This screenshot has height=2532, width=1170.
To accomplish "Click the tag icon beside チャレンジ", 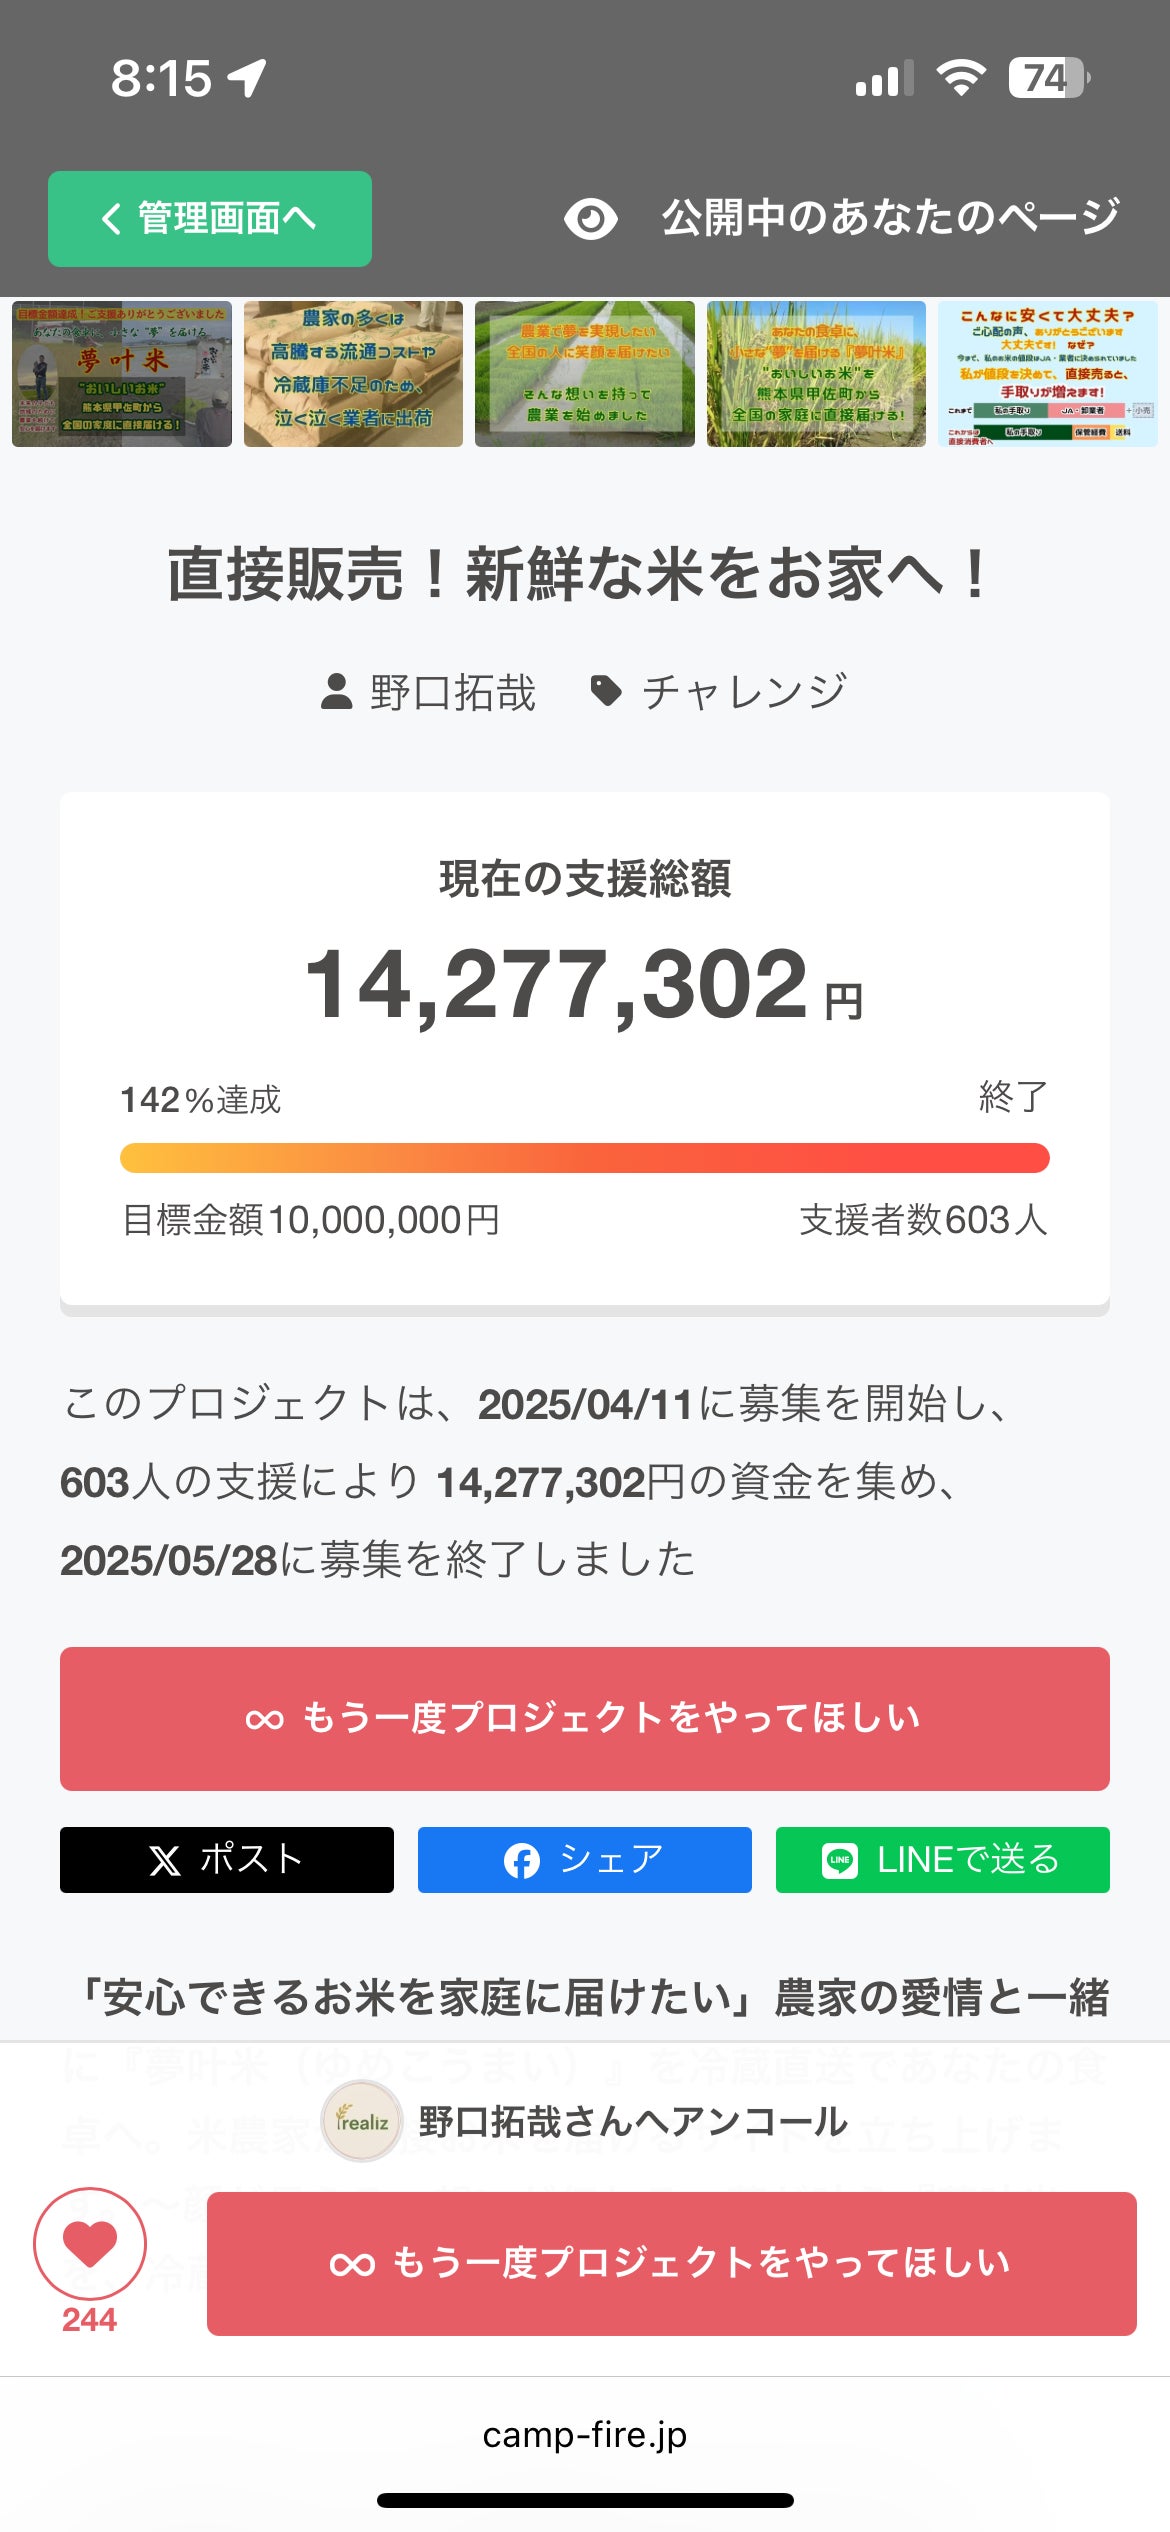I will [606, 691].
